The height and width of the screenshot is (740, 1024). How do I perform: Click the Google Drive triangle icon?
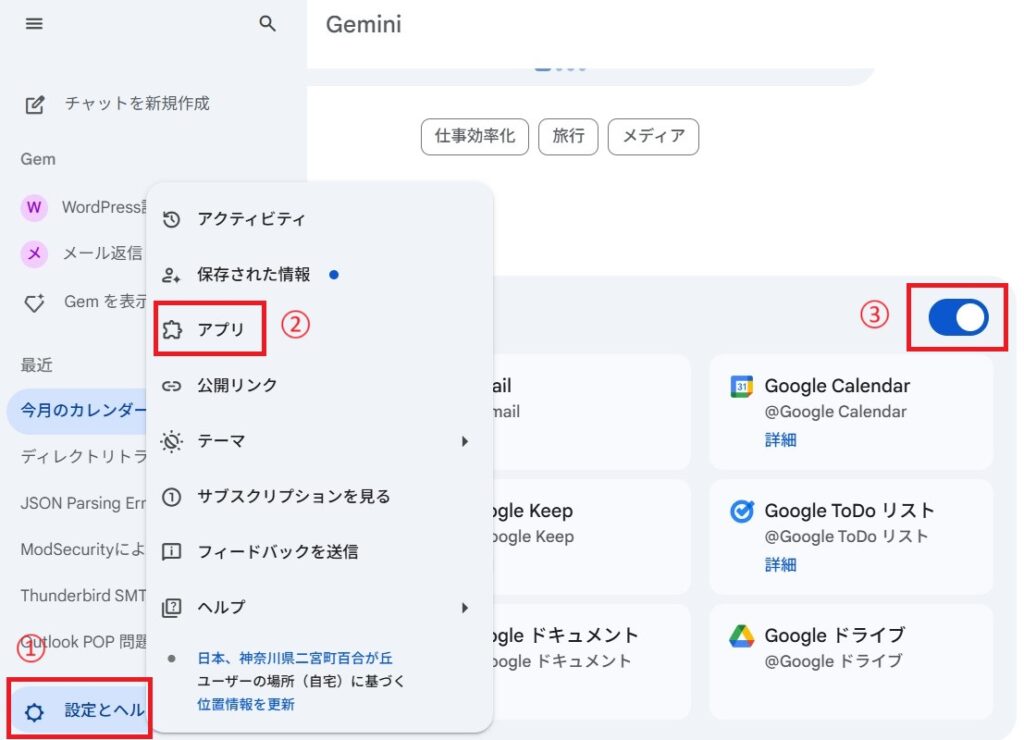coord(741,635)
